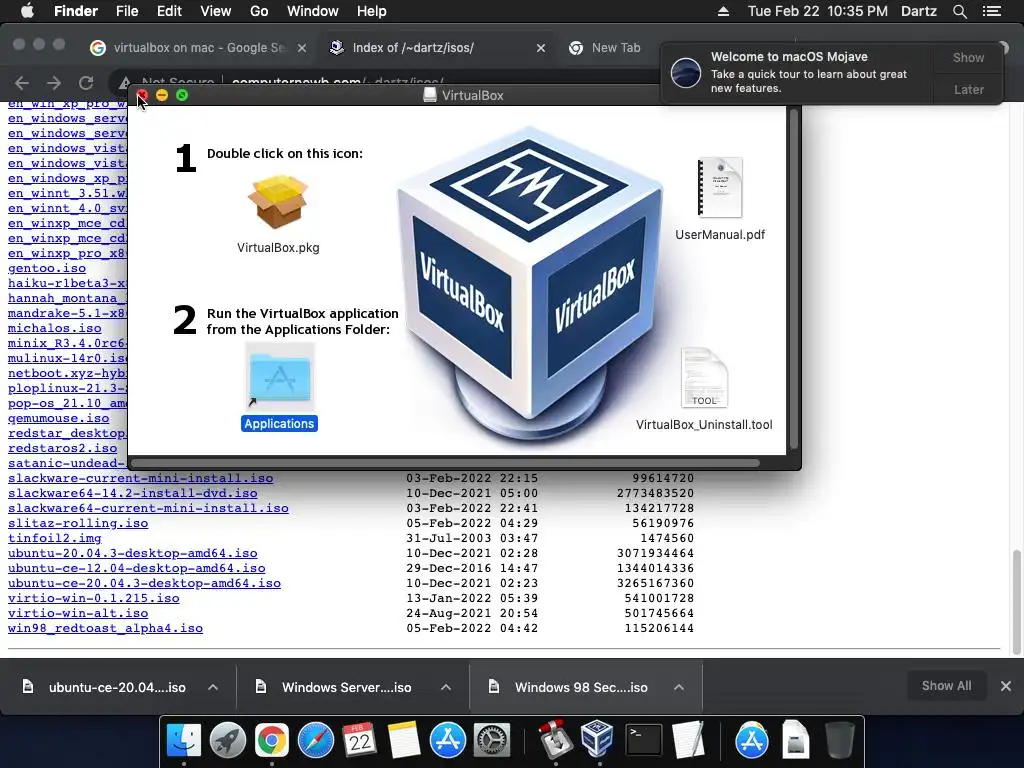Open the UserManual.pdf document icon
The height and width of the screenshot is (768, 1024).
720,187
